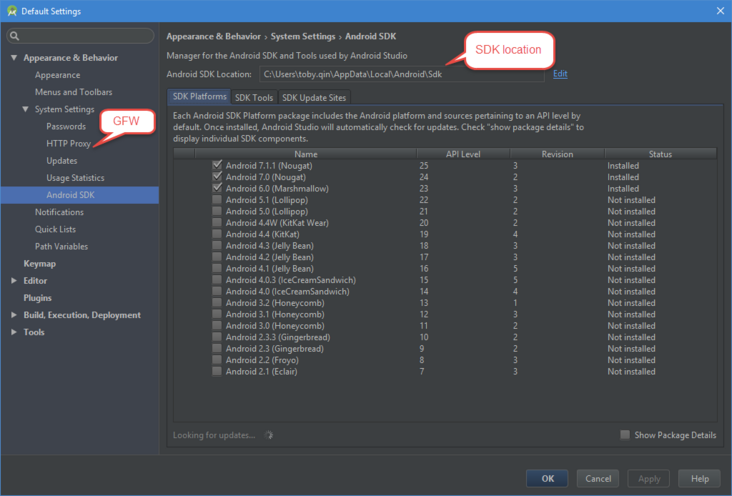Click the search magnifier icon
The image size is (732, 496).
(14, 36)
